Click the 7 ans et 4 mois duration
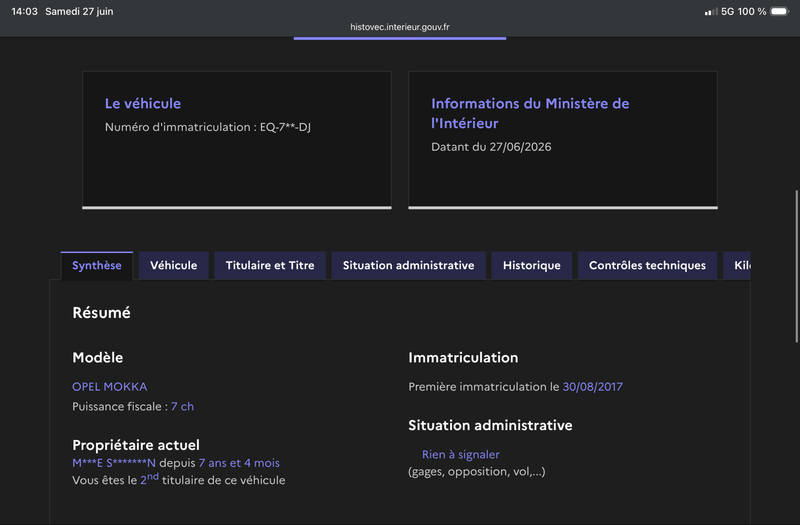Viewport: 800px width, 525px height. pyautogui.click(x=239, y=463)
